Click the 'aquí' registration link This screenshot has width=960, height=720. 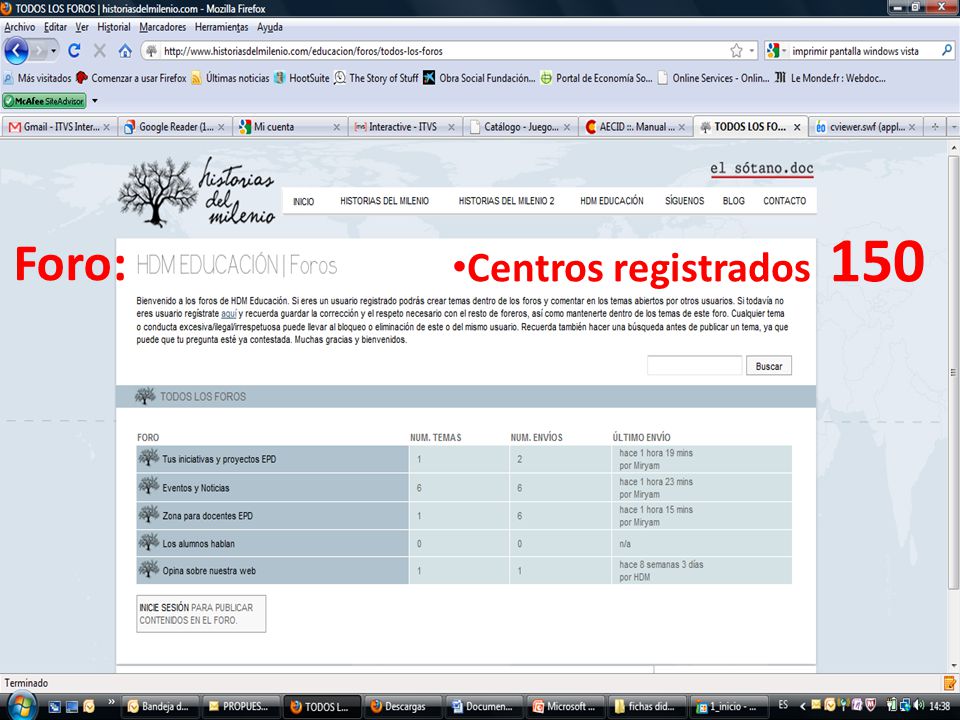(228, 313)
